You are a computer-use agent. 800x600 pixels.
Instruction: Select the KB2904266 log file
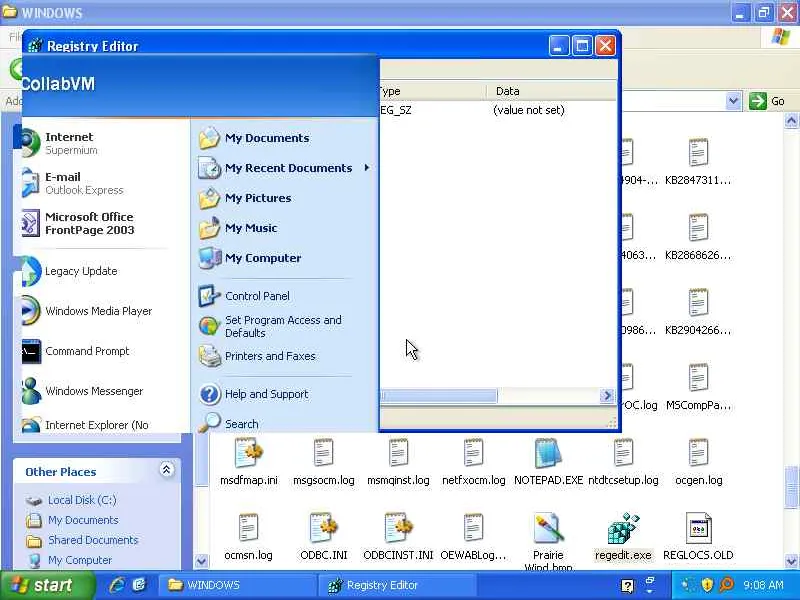pos(698,312)
